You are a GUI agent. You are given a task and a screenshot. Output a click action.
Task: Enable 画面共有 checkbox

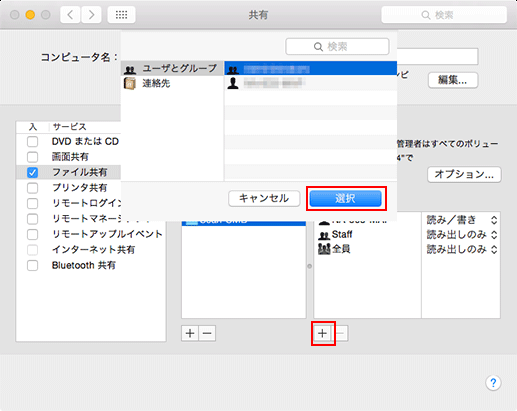tap(32, 157)
